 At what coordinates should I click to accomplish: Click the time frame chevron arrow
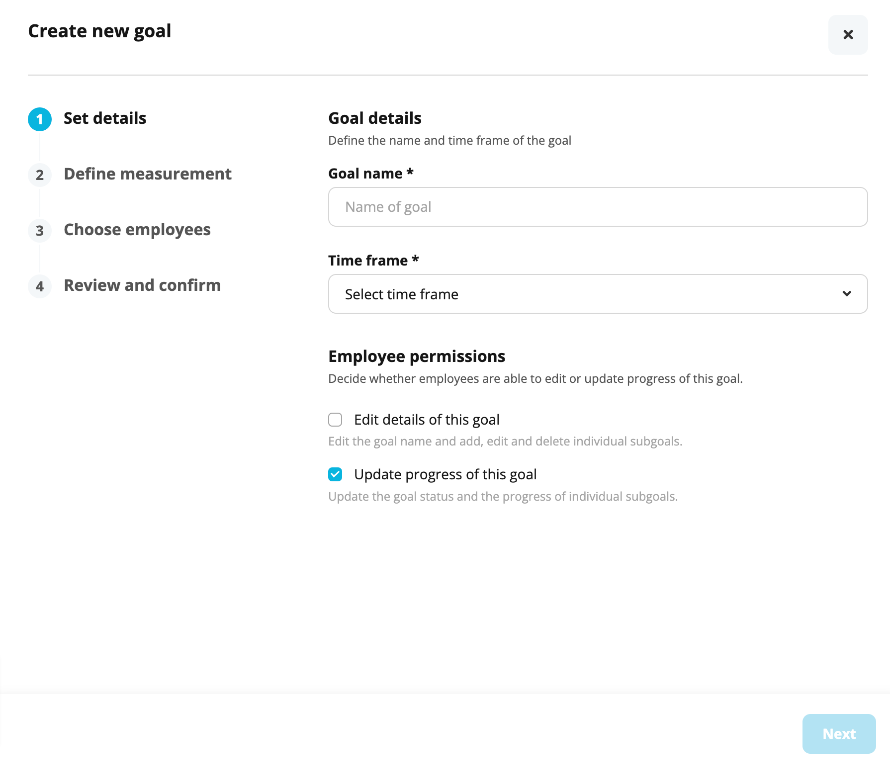coord(846,294)
